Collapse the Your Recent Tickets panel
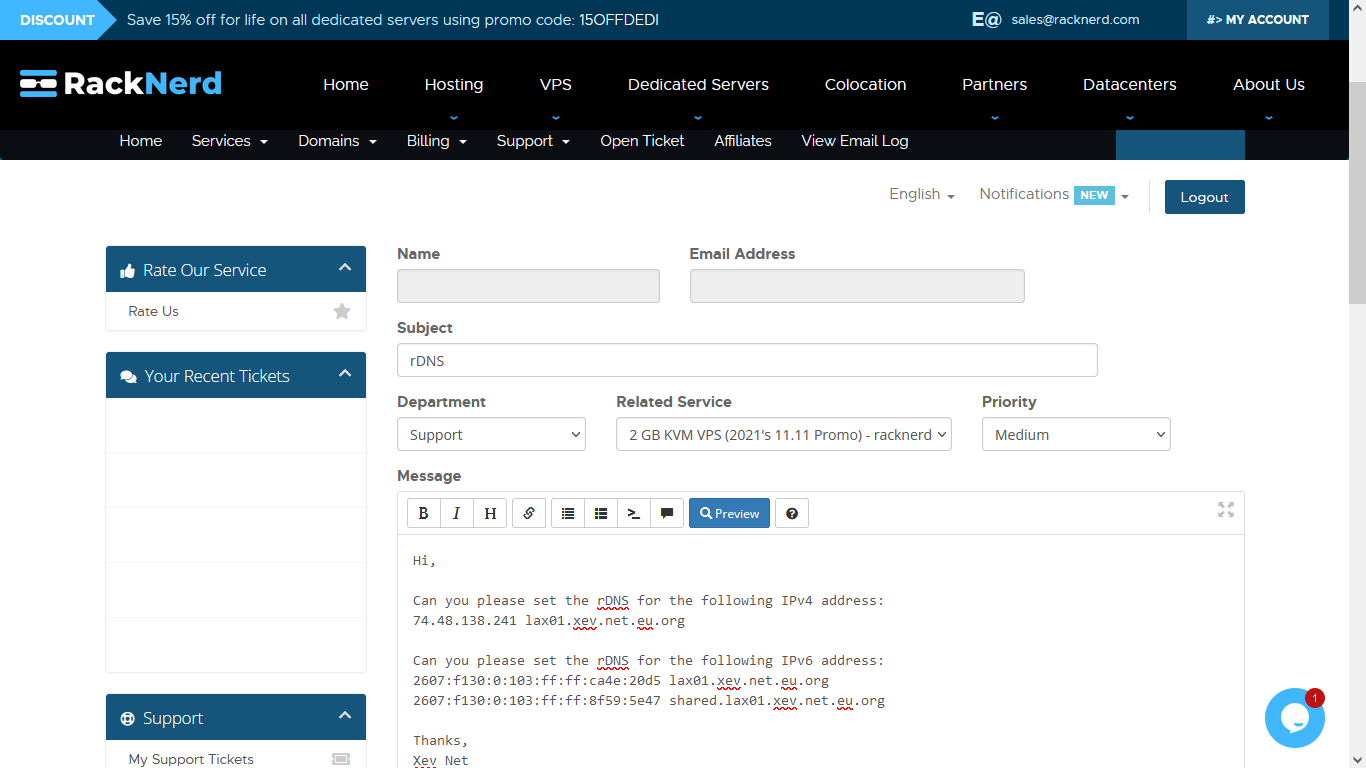This screenshot has height=768, width=1366. 345,374
